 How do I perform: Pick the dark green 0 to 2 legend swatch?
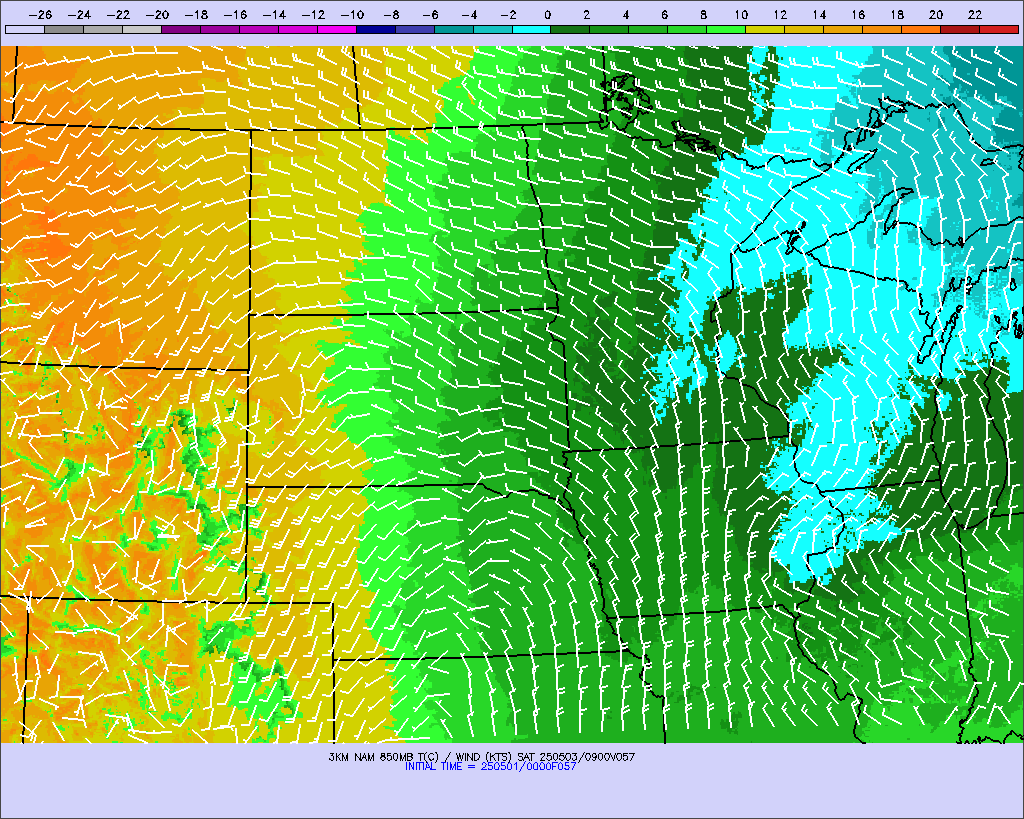[x=570, y=29]
